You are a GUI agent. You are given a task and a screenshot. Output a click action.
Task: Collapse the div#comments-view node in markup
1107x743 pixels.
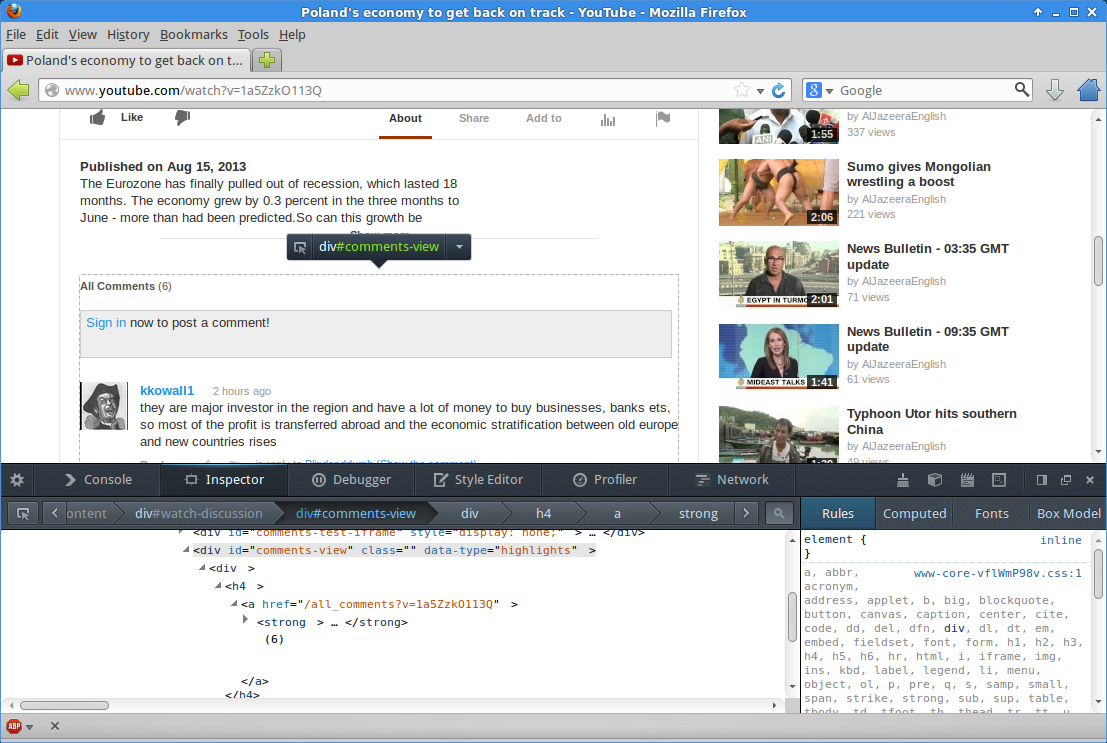point(185,550)
